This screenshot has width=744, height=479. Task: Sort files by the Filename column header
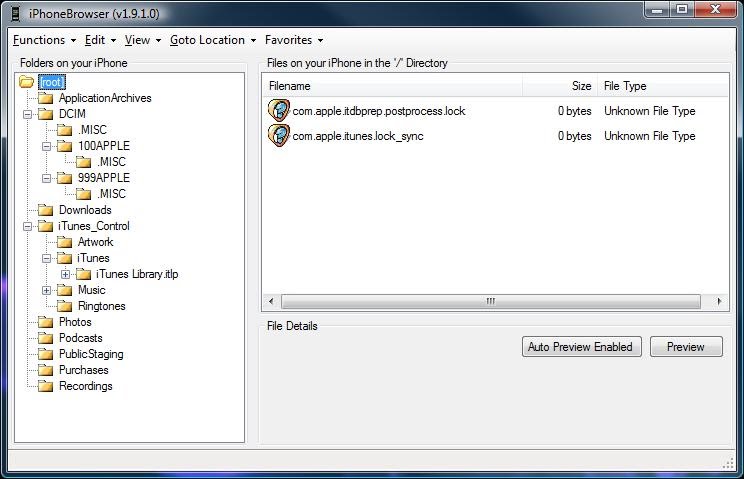tap(393, 86)
